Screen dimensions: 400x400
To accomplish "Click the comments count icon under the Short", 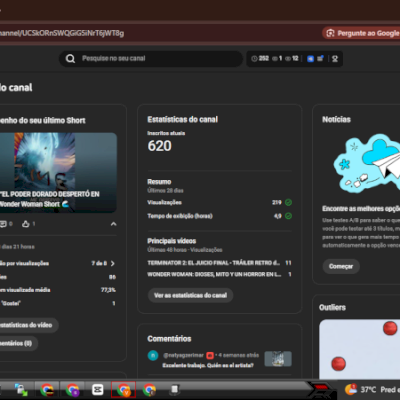I will click(x=3, y=224).
